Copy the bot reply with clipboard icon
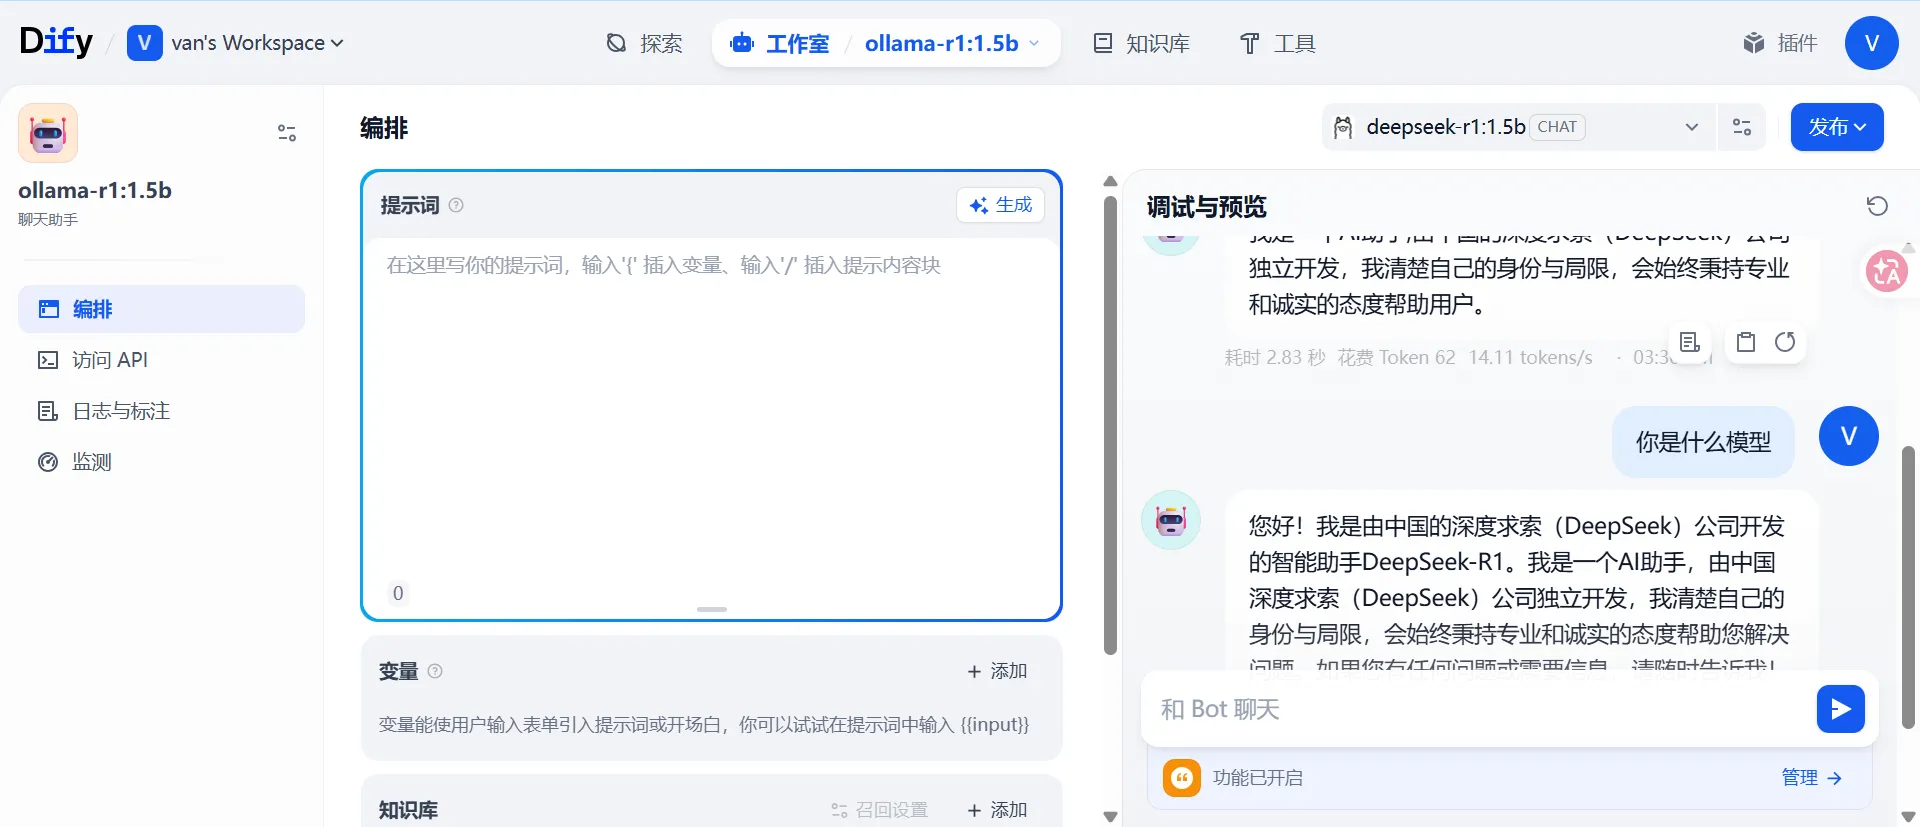 pos(1746,343)
